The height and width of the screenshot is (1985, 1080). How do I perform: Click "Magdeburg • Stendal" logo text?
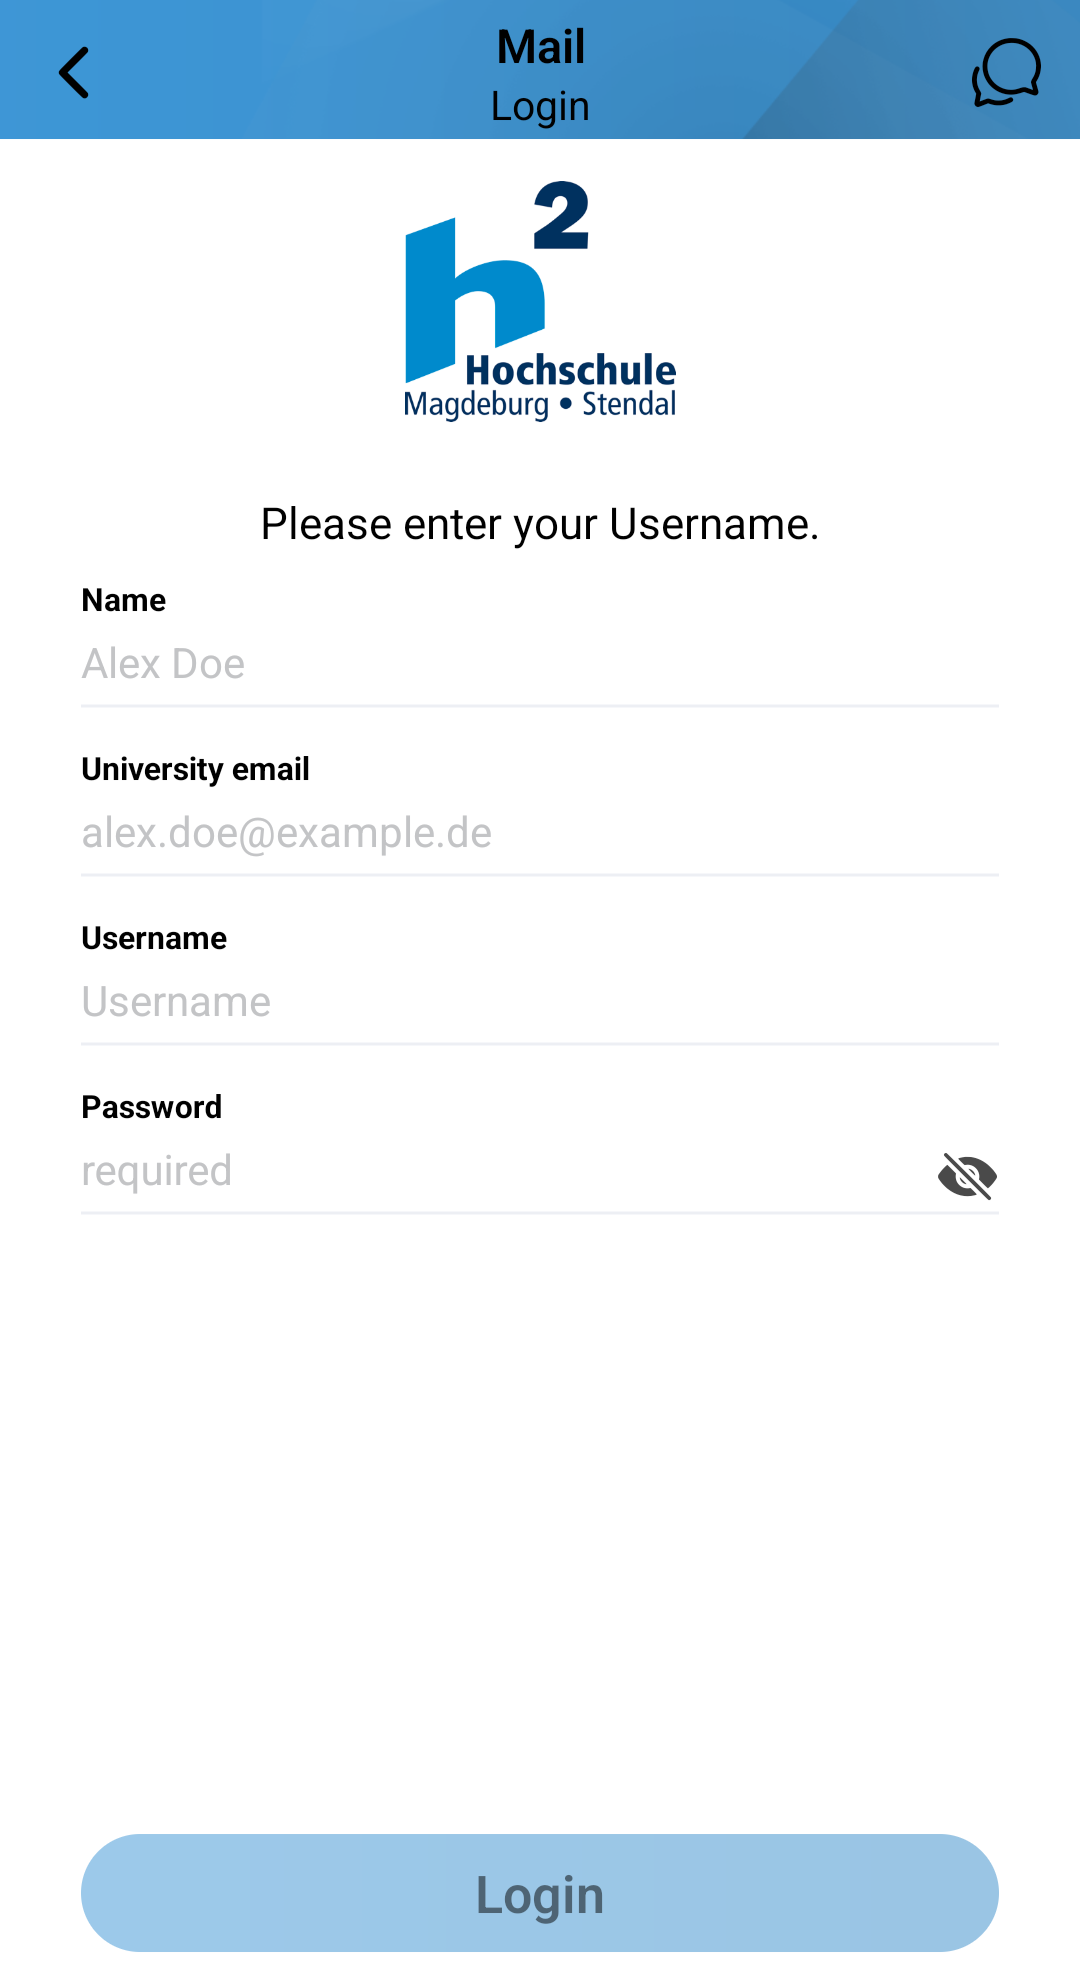[540, 405]
